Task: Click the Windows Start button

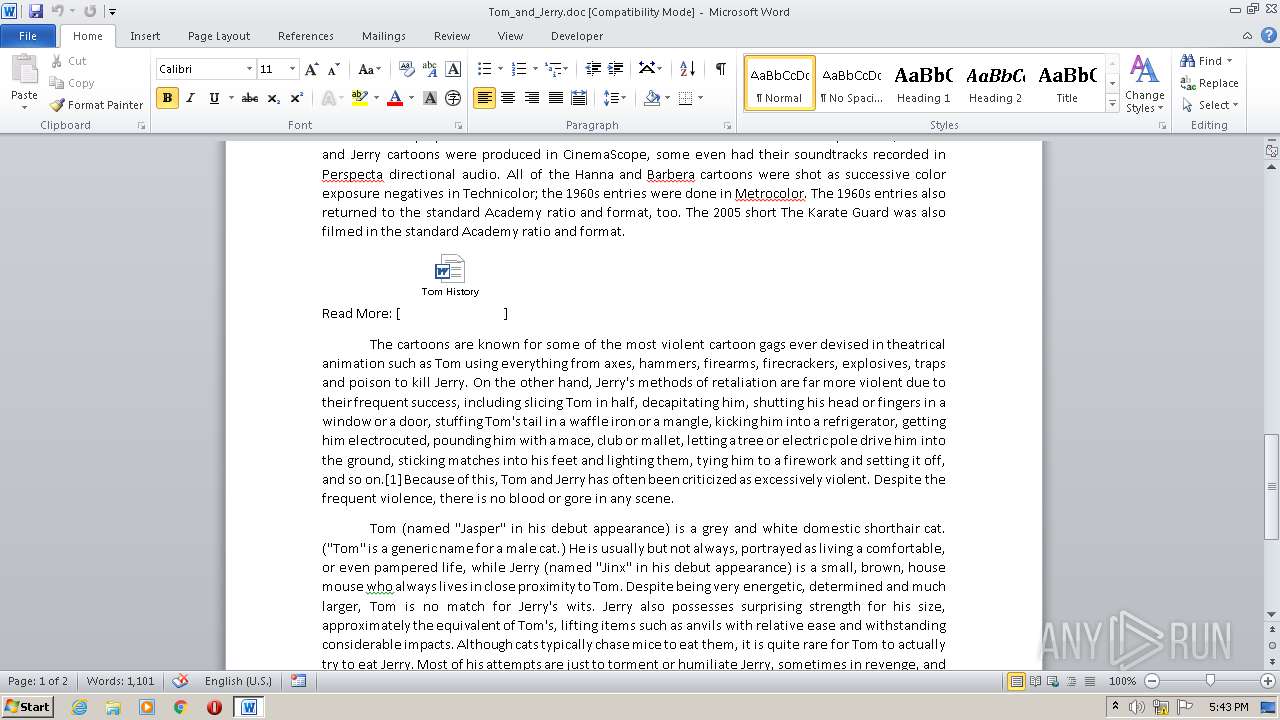Action: (x=28, y=706)
